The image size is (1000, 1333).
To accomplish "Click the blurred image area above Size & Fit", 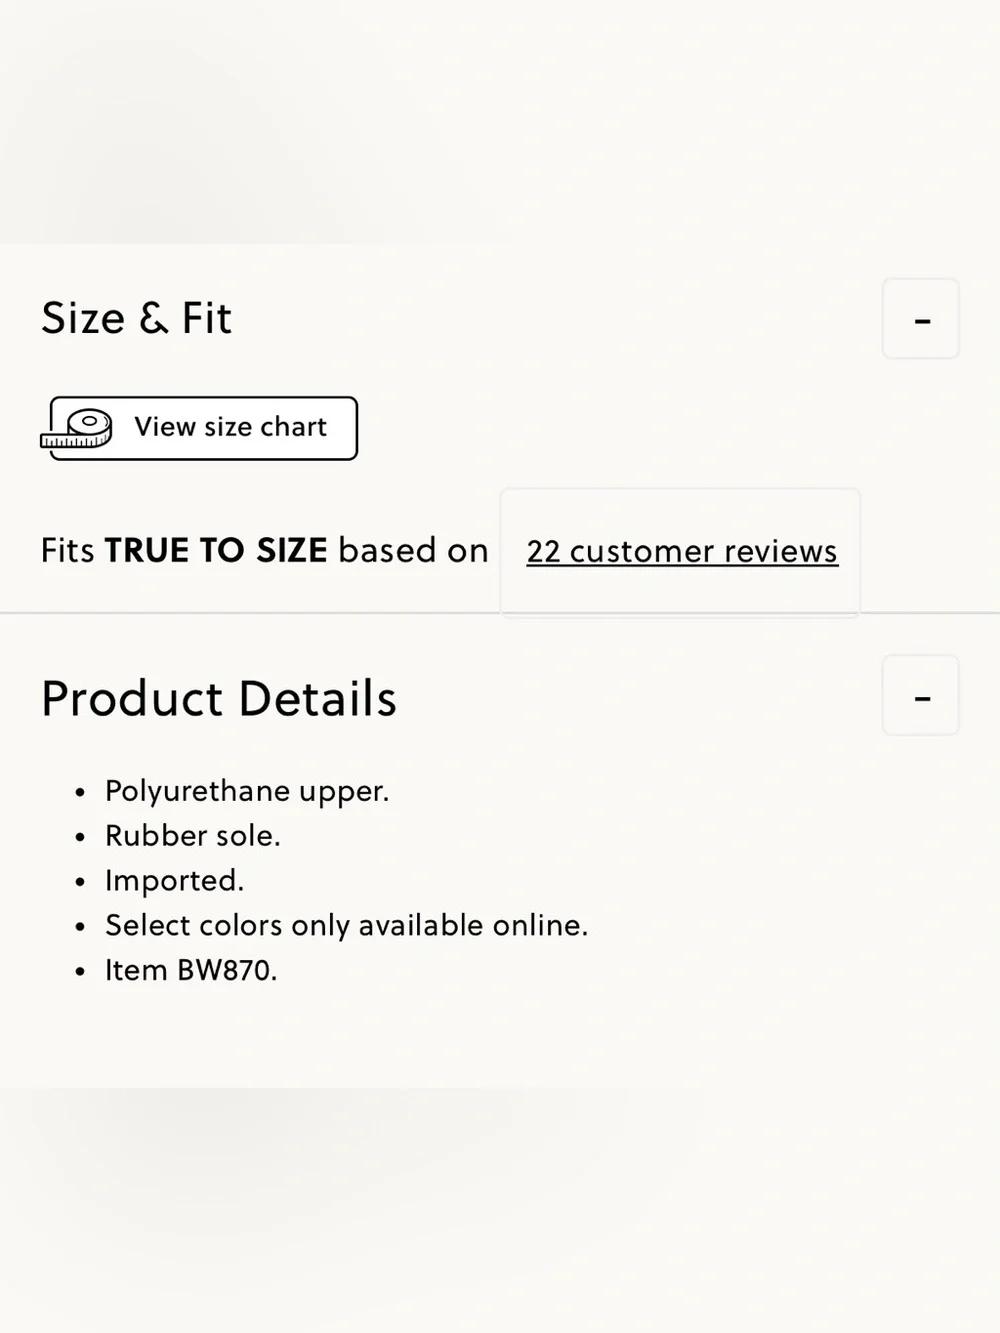I will 500,120.
